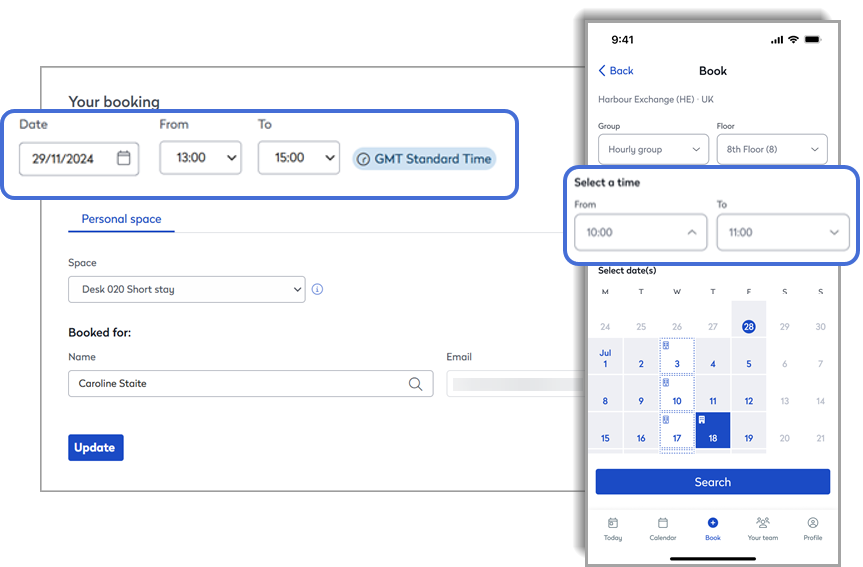
Task: Open the Today tab icon in bottom bar
Action: pos(613,522)
